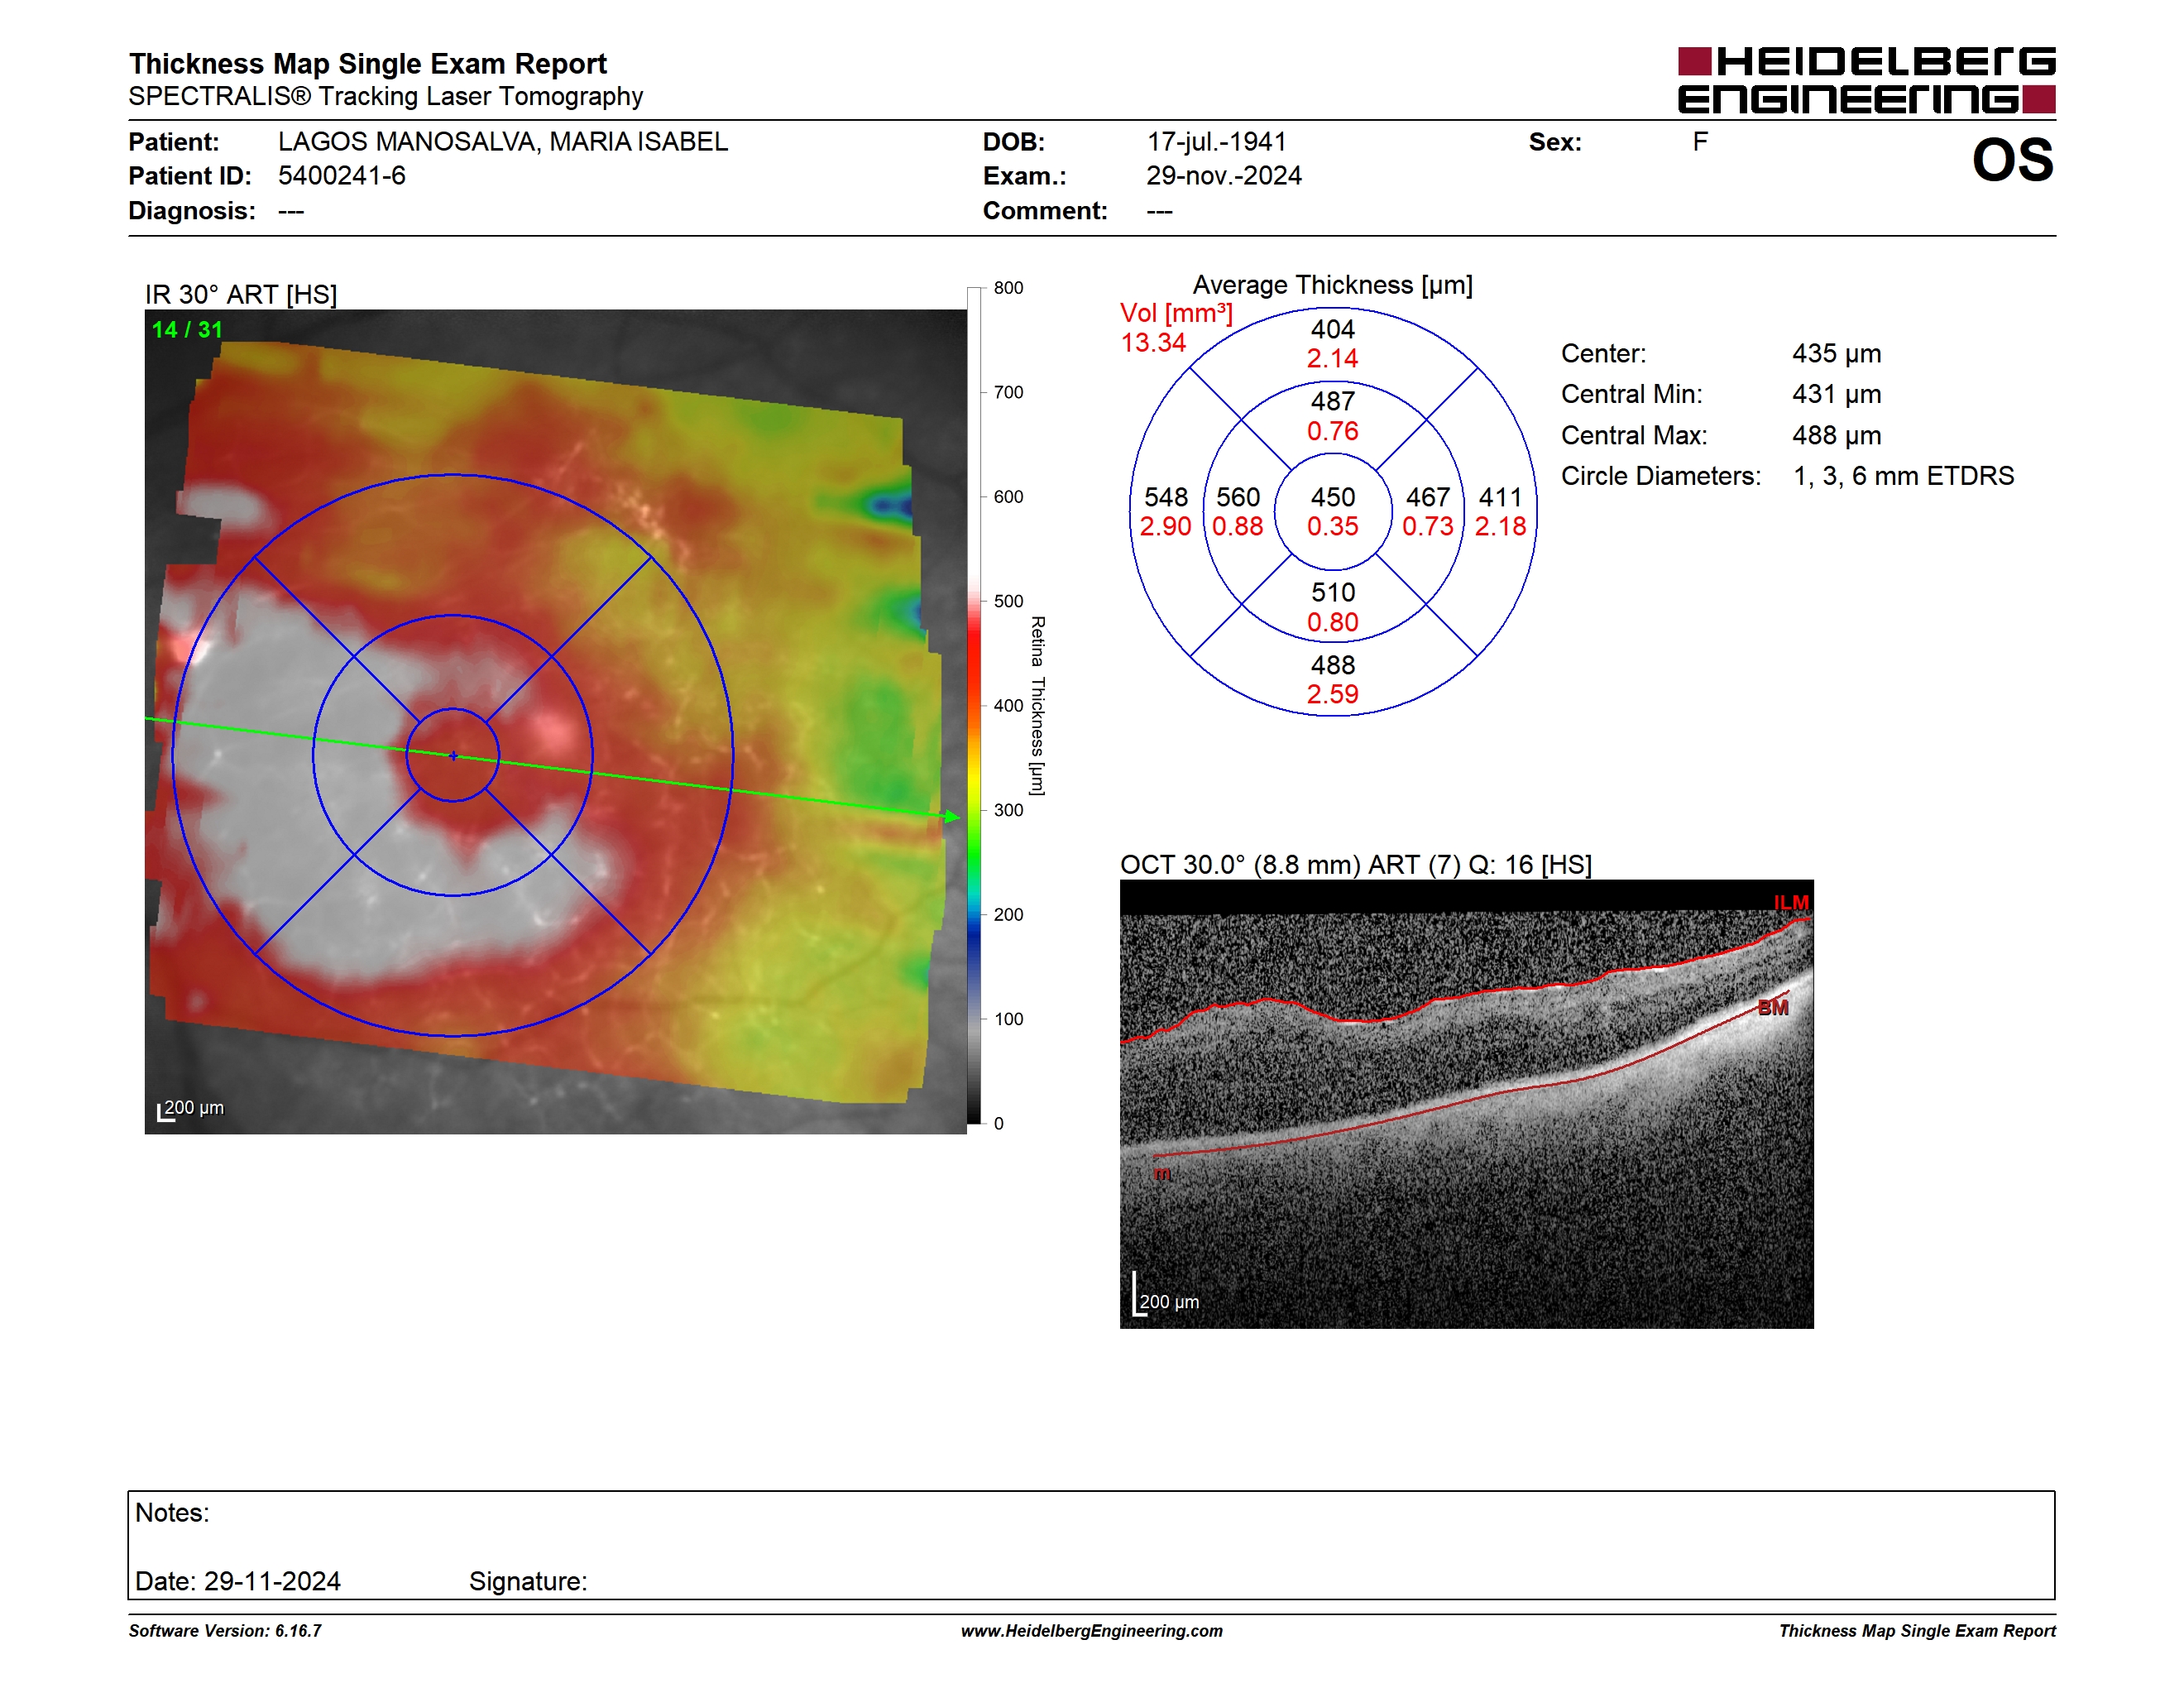Click the patient ID 5400241-6

click(342, 176)
